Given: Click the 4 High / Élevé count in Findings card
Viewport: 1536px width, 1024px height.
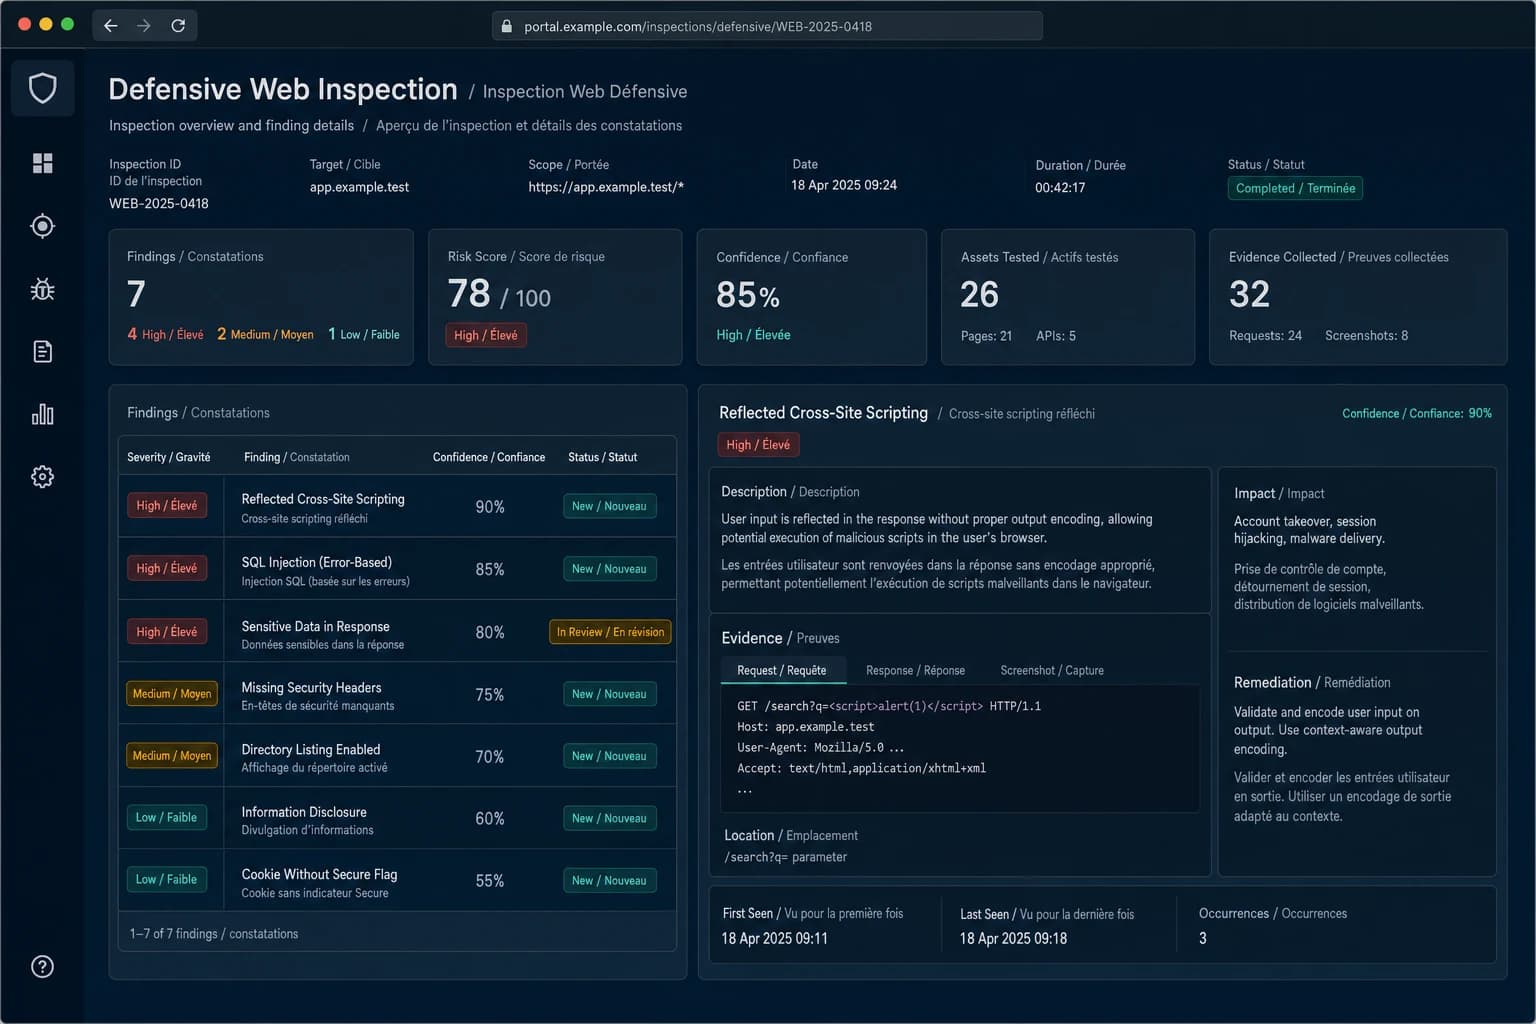Looking at the screenshot, I should click(165, 334).
